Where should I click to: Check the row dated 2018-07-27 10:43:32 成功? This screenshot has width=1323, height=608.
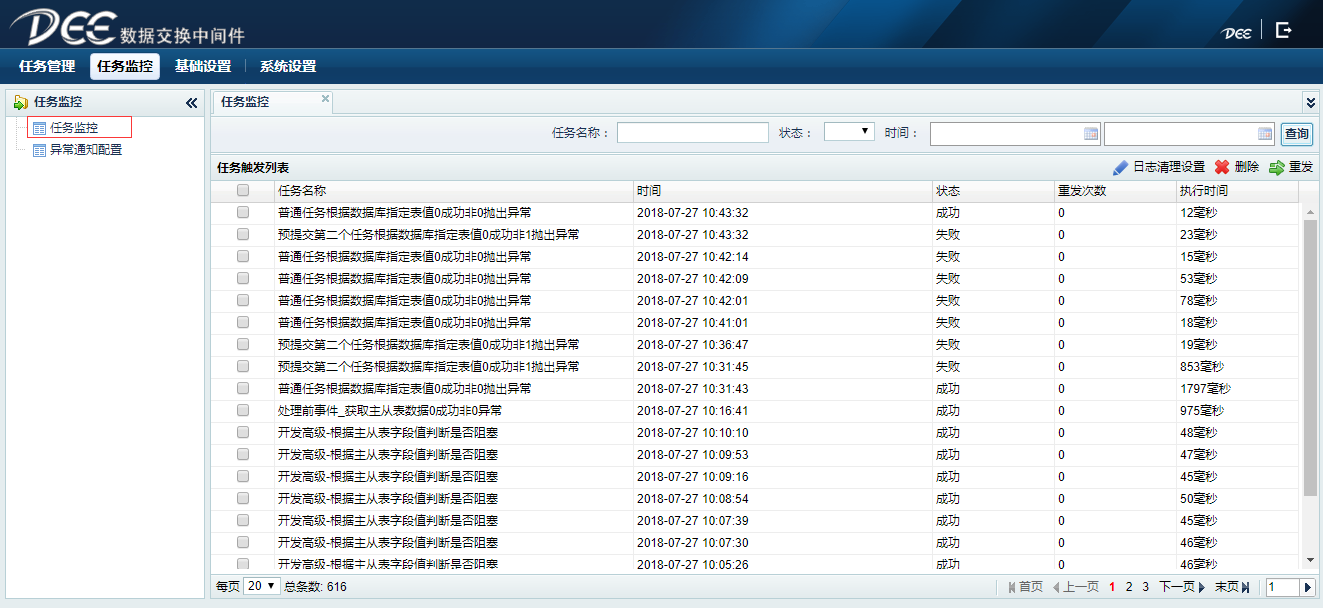[x=243, y=212]
